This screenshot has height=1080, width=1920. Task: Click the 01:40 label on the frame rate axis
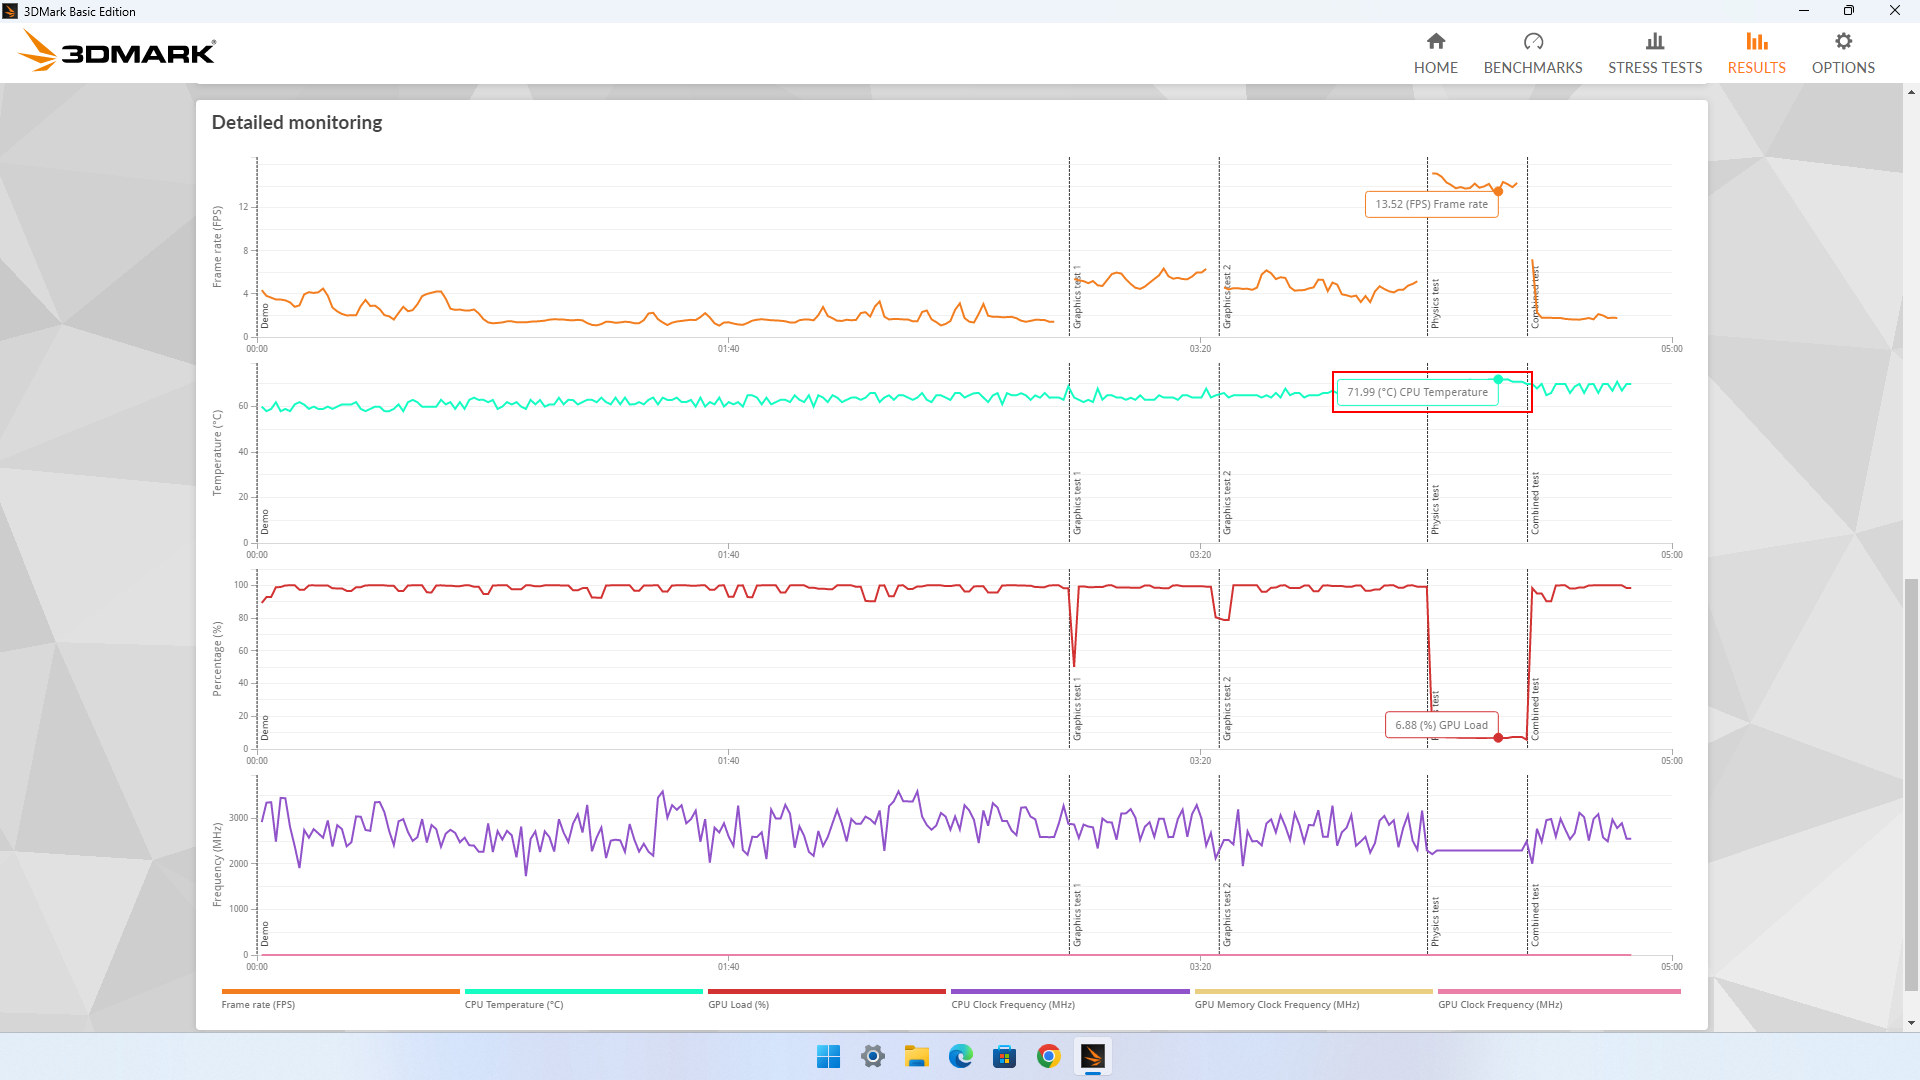click(x=728, y=349)
